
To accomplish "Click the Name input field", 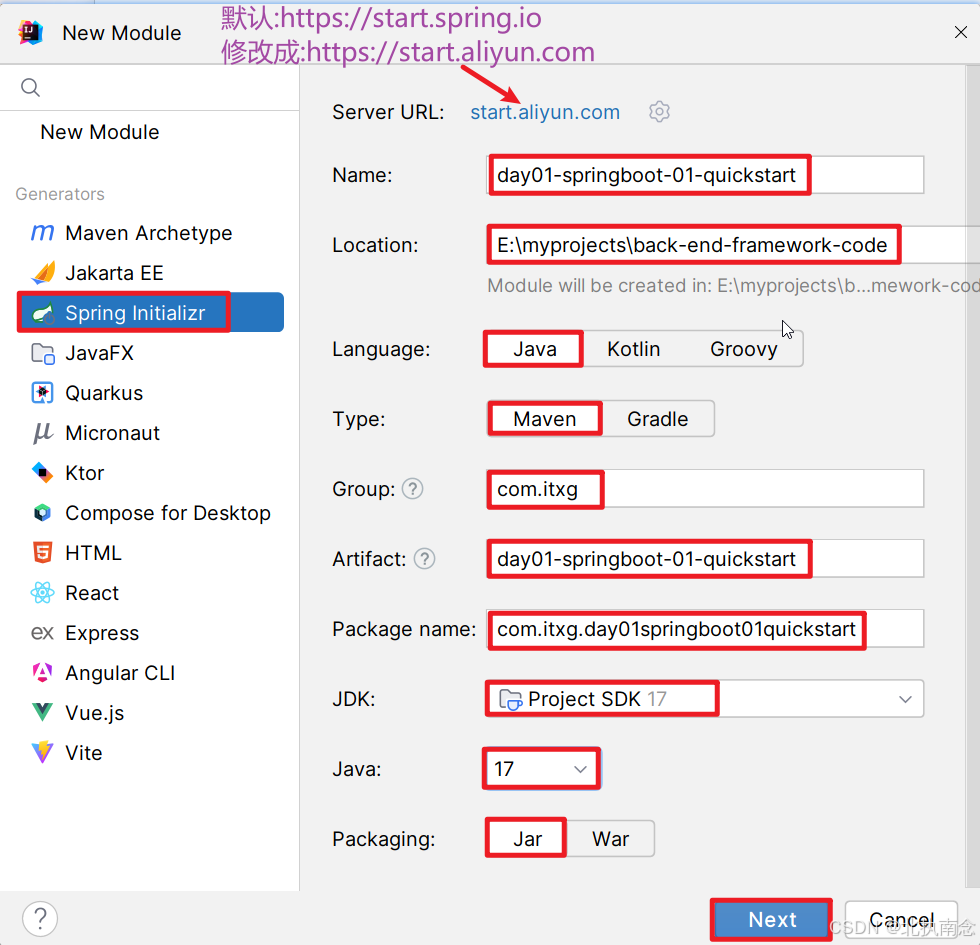I will 705,175.
